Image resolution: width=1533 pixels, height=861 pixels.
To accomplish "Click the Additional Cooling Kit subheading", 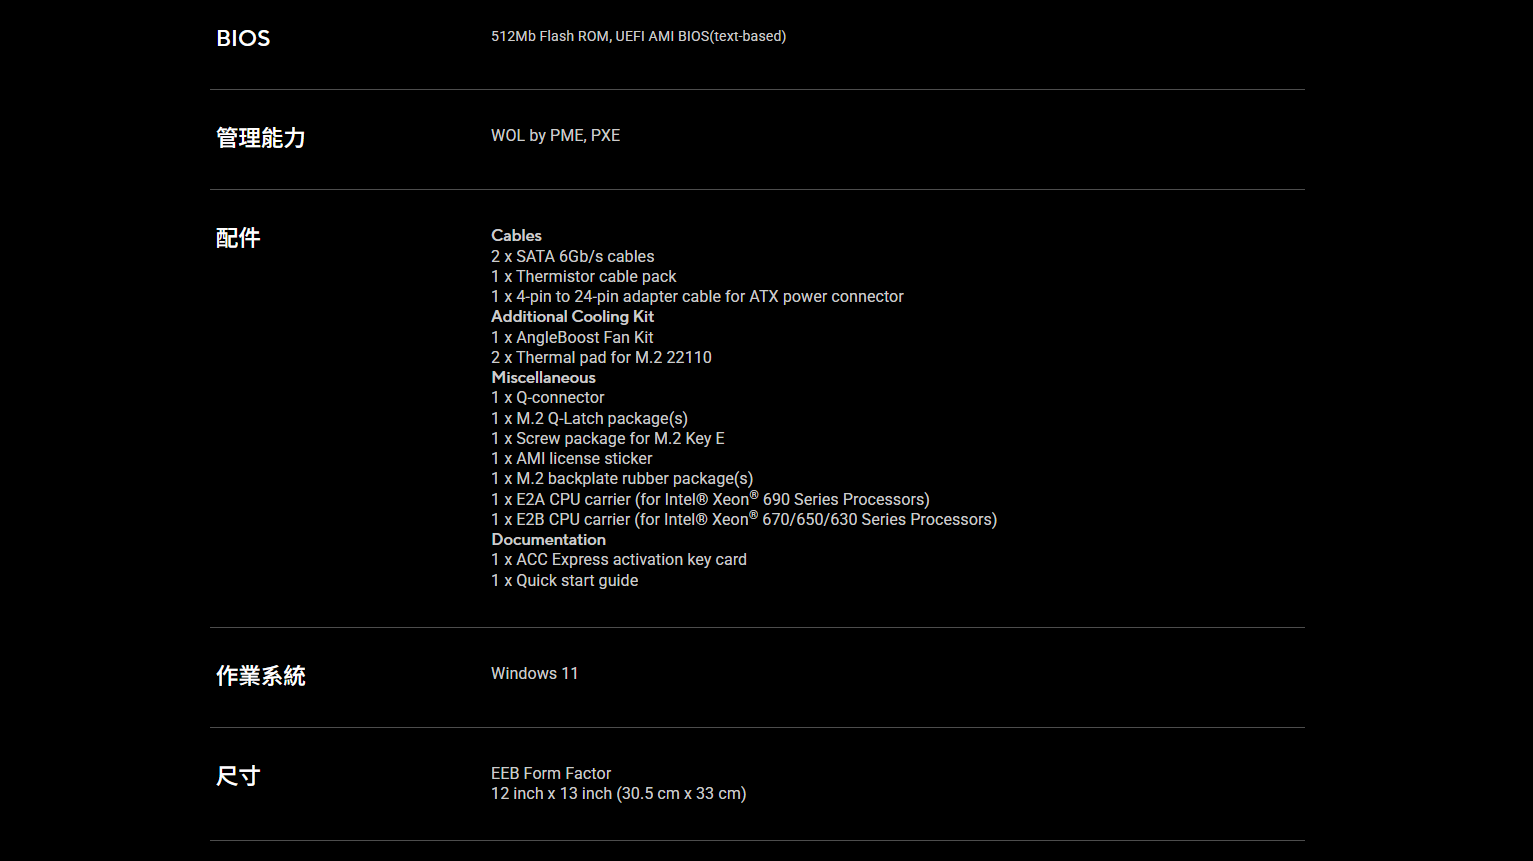I will point(572,317).
